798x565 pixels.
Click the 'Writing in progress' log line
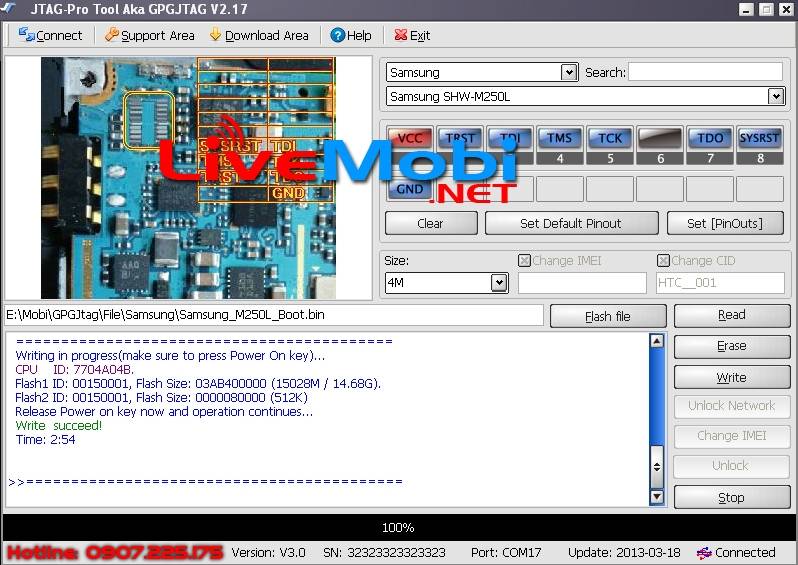pyautogui.click(x=170, y=356)
